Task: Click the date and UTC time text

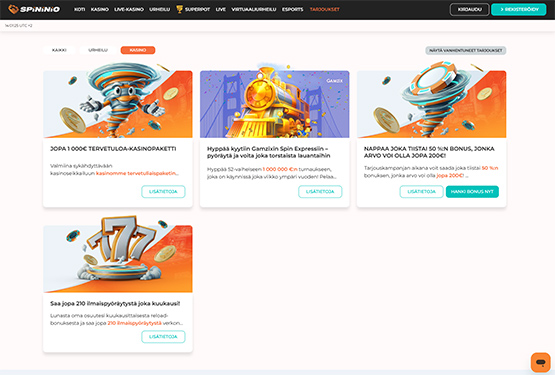Action: pyautogui.click(x=18, y=25)
